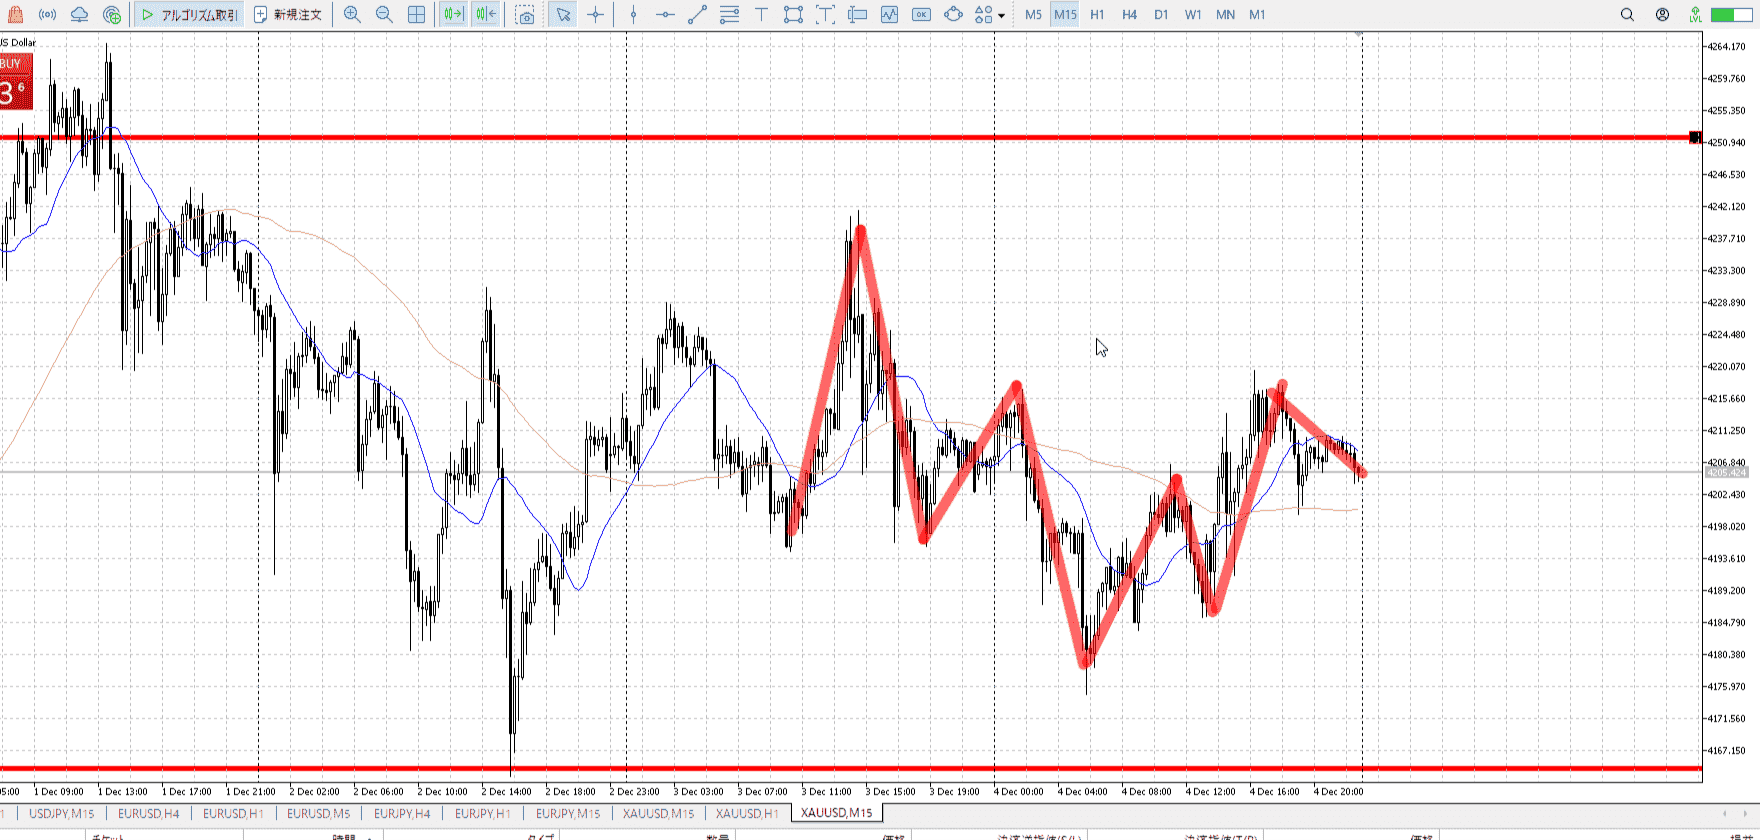Click the red BUY price panel
Viewport: 1760px width, 840px height.
point(16,82)
